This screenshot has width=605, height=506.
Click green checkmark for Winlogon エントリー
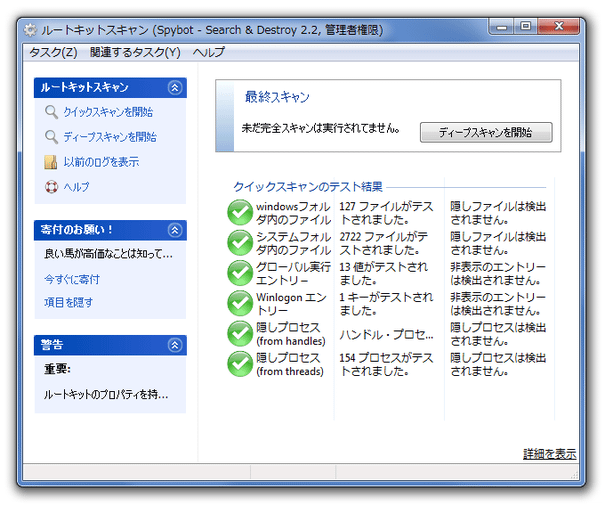240,303
